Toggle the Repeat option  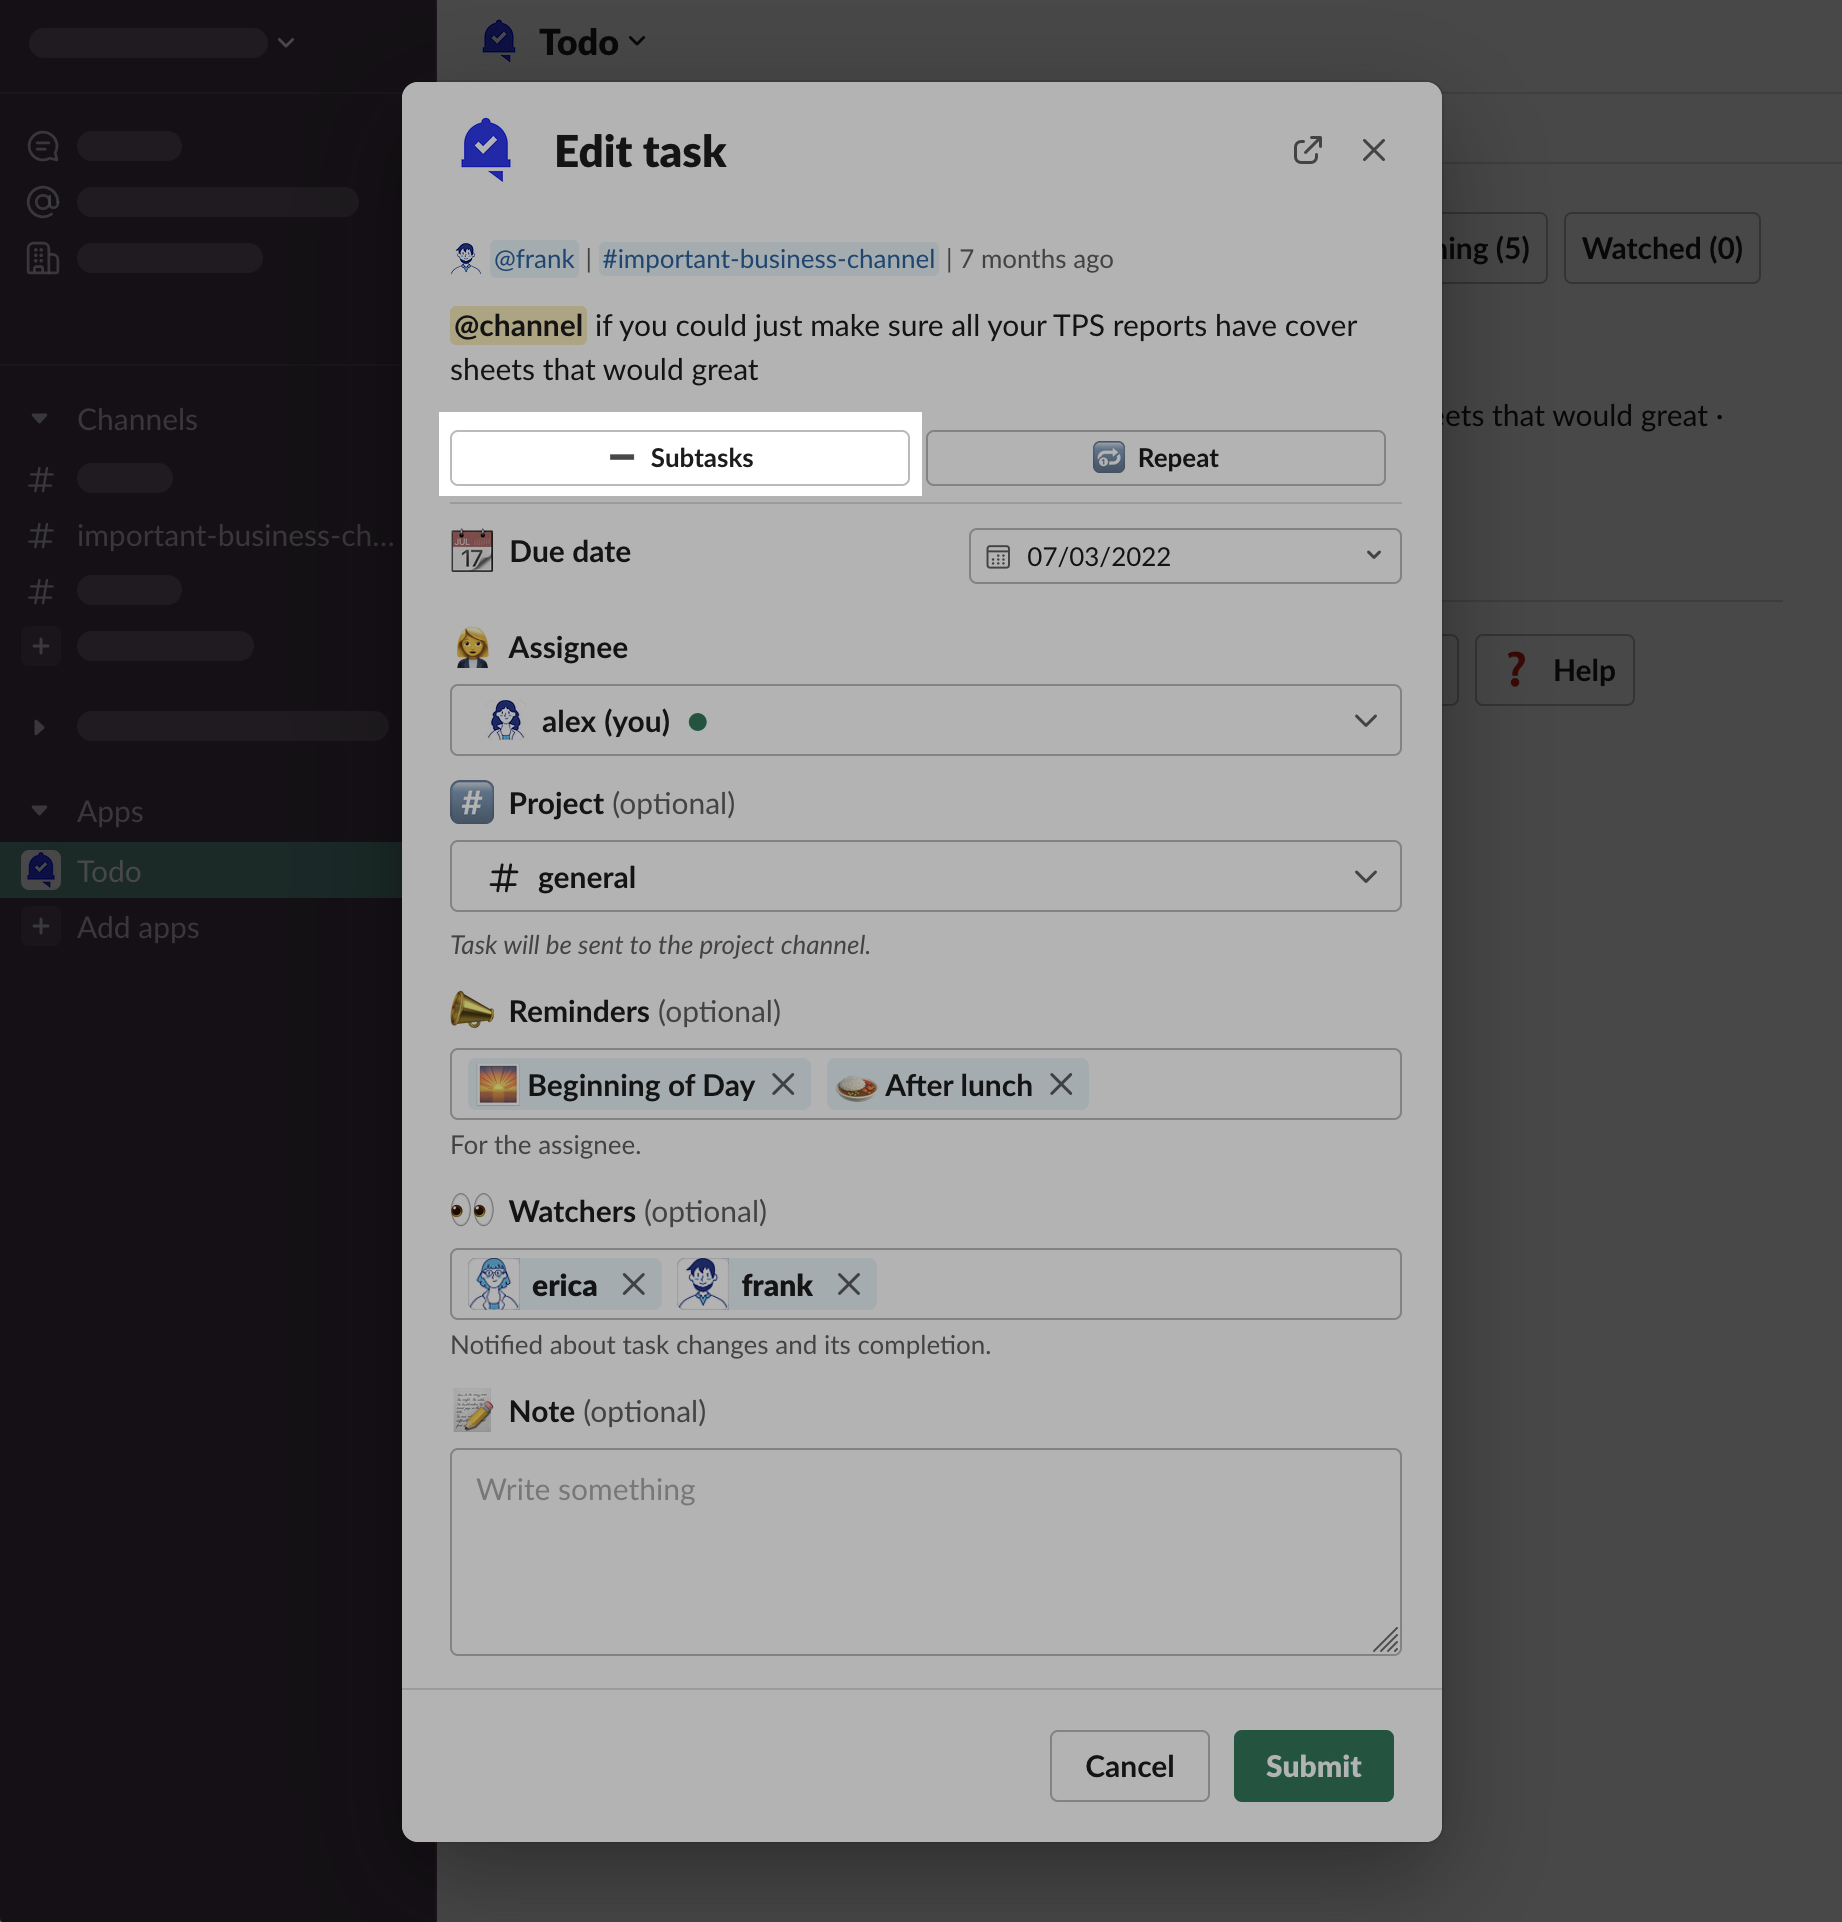point(1155,458)
